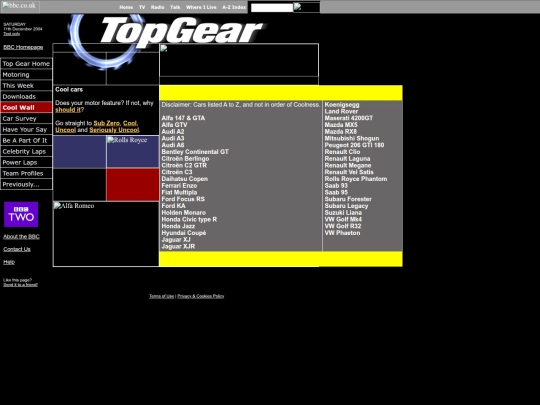Open Be A Part Of It
The width and height of the screenshot is (540, 405).
[26, 141]
